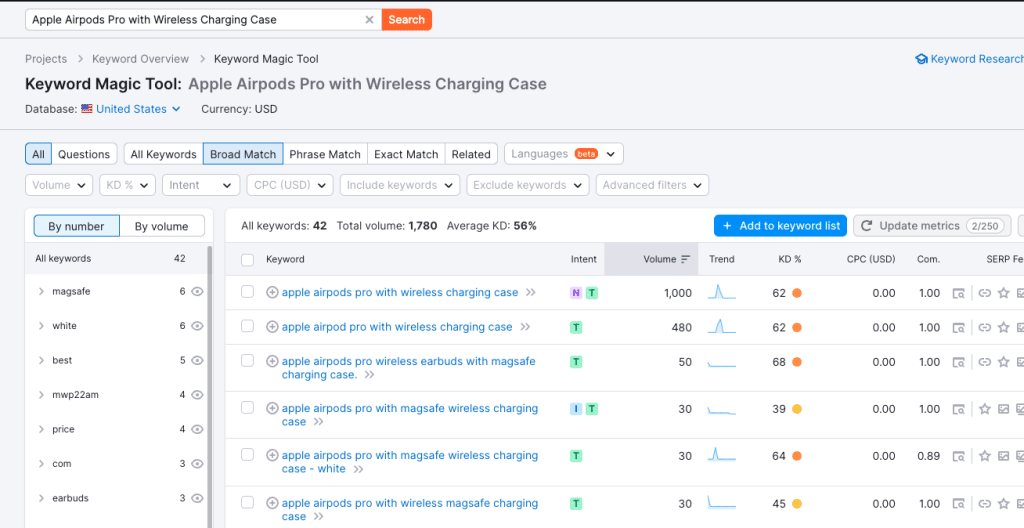Click the keyword groups sidebar scrollbar
This screenshot has height=528, width=1024.
coord(210,386)
